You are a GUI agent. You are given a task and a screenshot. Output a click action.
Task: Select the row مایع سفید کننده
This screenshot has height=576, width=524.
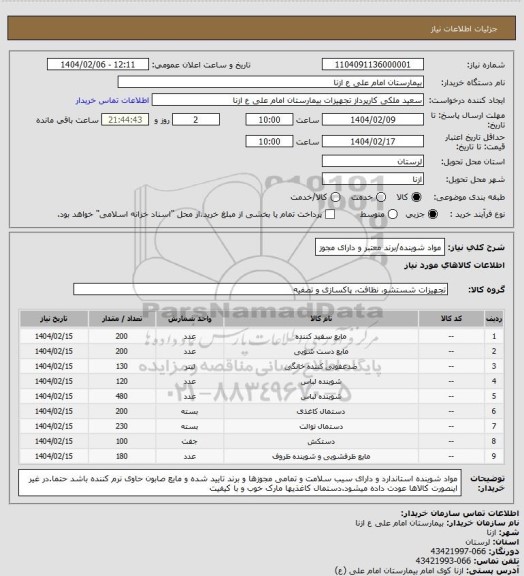click(x=262, y=336)
